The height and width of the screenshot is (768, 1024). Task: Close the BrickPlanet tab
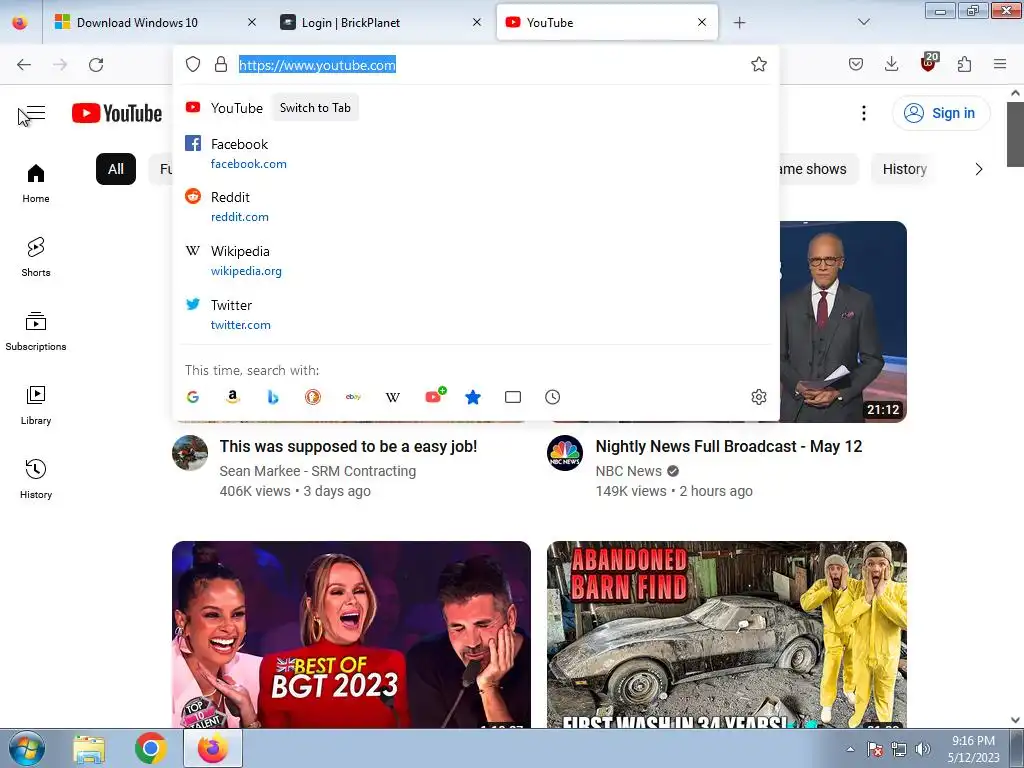click(x=477, y=22)
